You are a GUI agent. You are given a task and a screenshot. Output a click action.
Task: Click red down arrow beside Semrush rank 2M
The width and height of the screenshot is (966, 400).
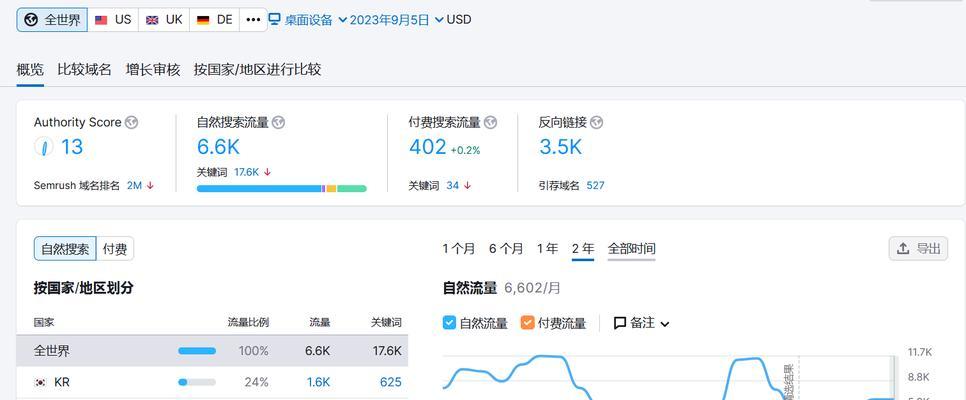pyautogui.click(x=150, y=186)
